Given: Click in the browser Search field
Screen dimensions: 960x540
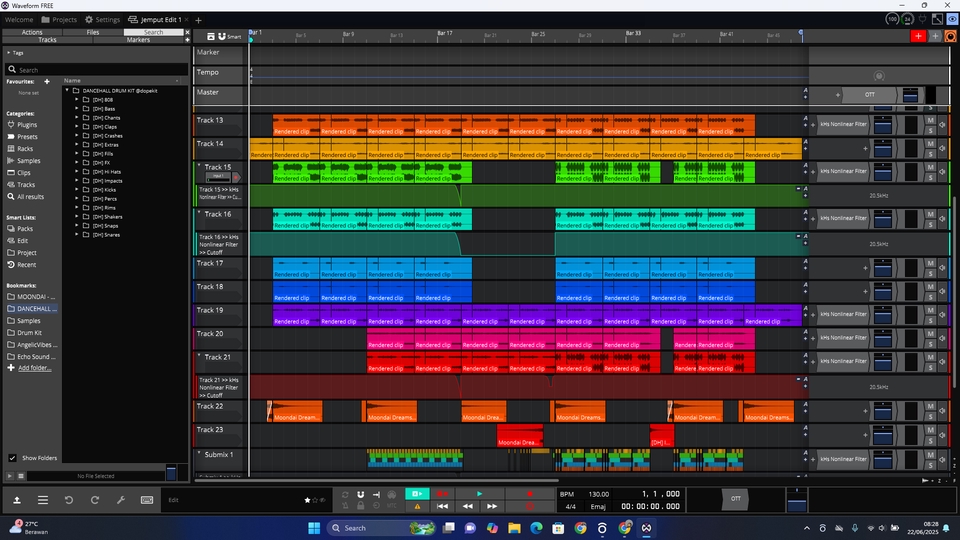Looking at the screenshot, I should pos(96,70).
